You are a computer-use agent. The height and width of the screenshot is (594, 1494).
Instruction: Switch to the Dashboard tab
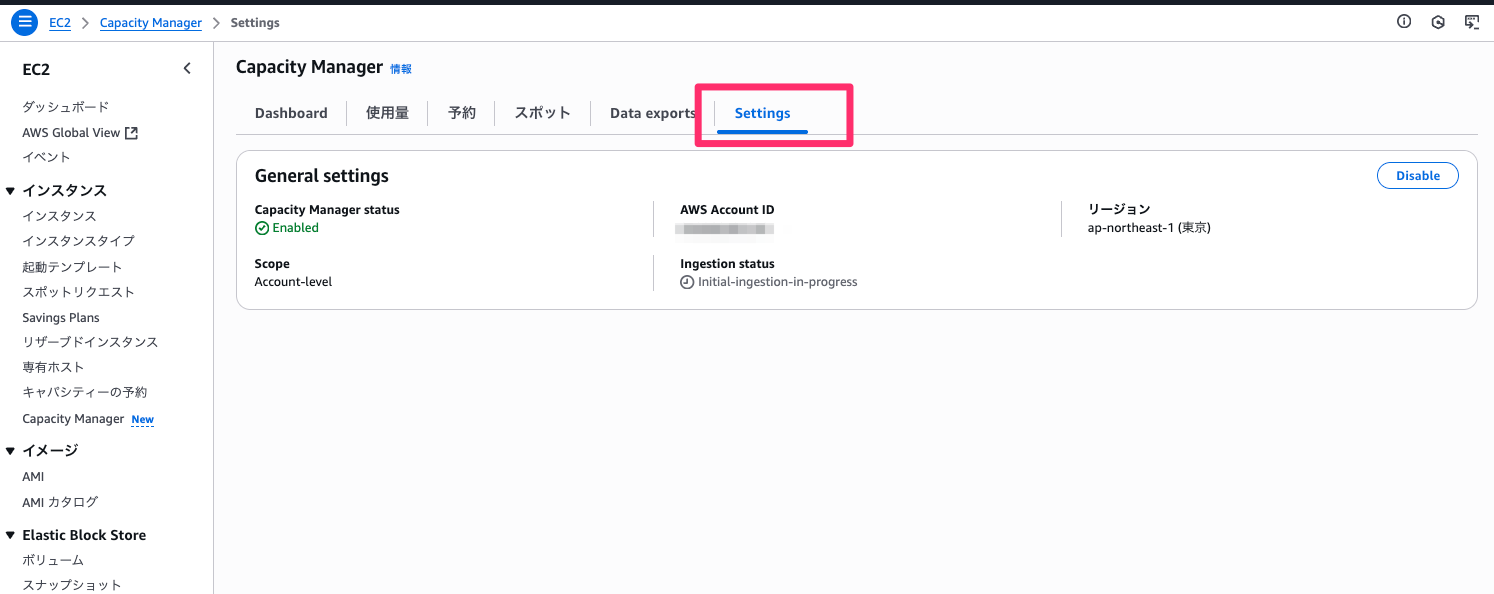291,113
